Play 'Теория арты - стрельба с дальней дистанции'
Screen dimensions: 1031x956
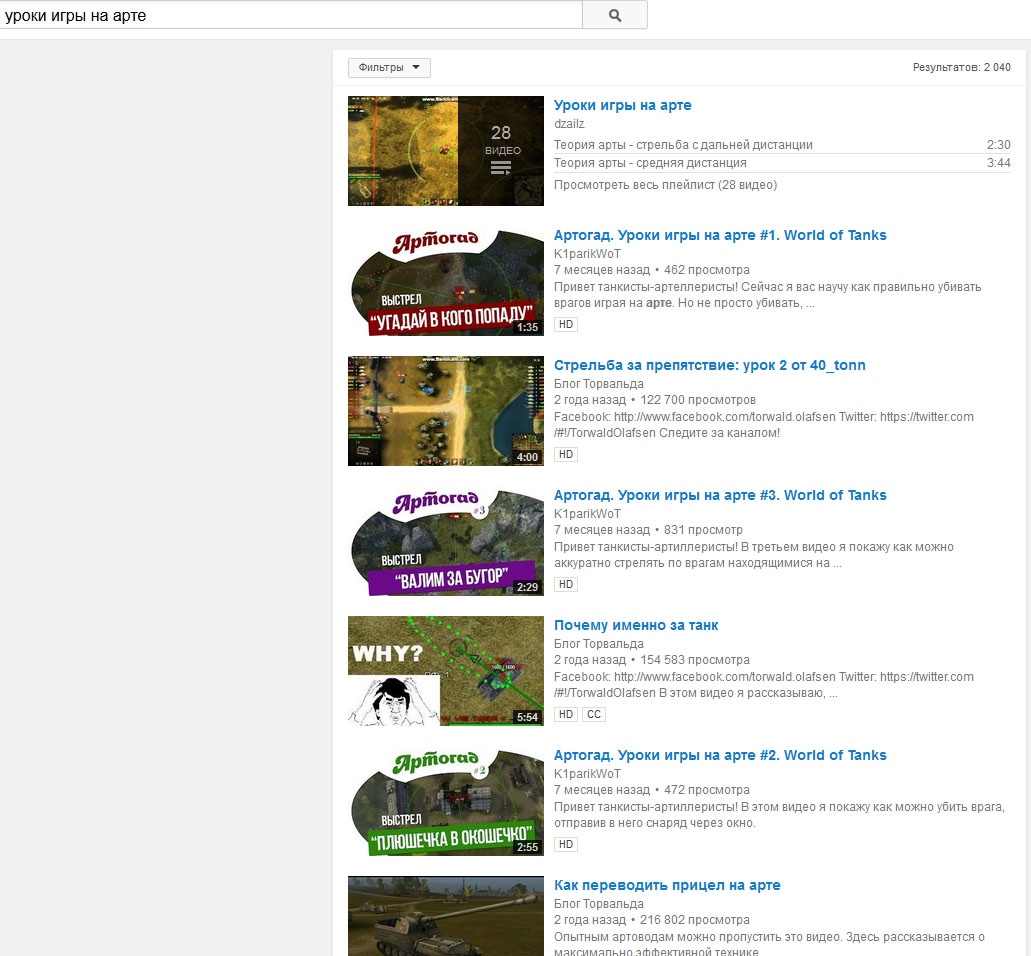(x=683, y=145)
